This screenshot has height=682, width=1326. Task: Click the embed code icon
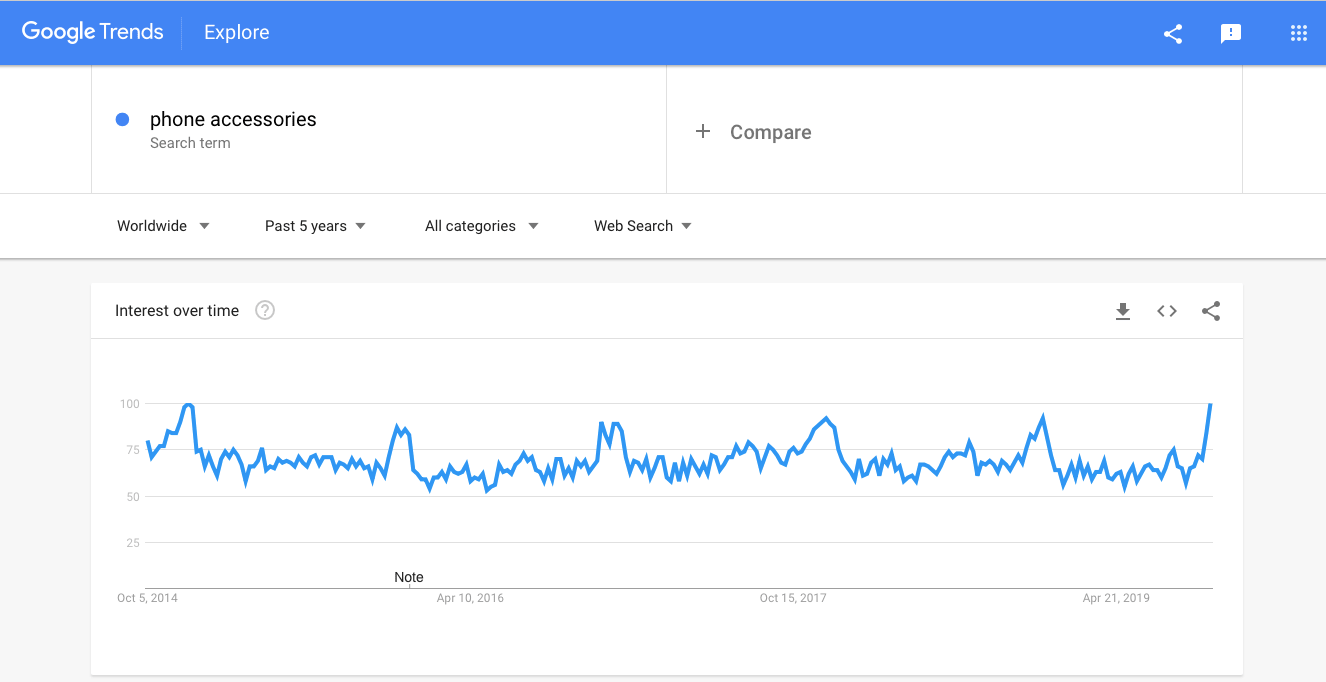pyautogui.click(x=1167, y=311)
